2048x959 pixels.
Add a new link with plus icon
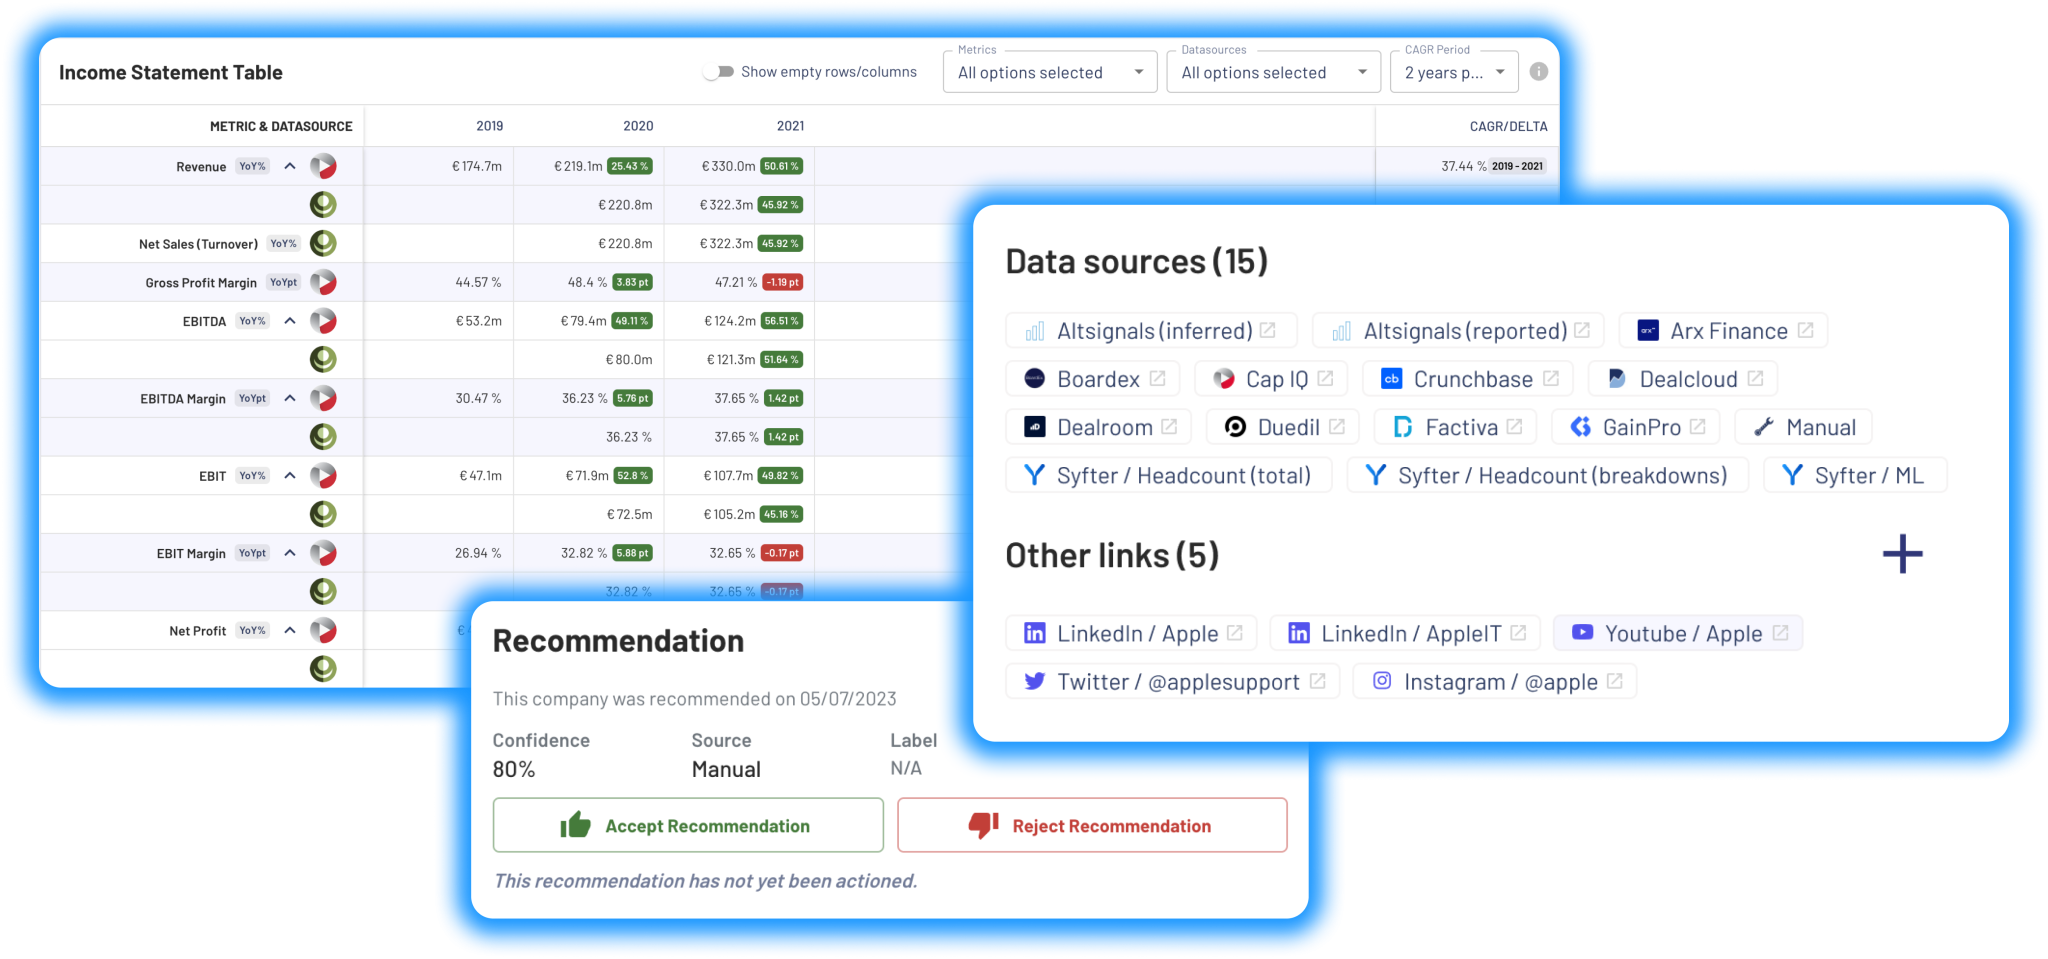(1902, 554)
